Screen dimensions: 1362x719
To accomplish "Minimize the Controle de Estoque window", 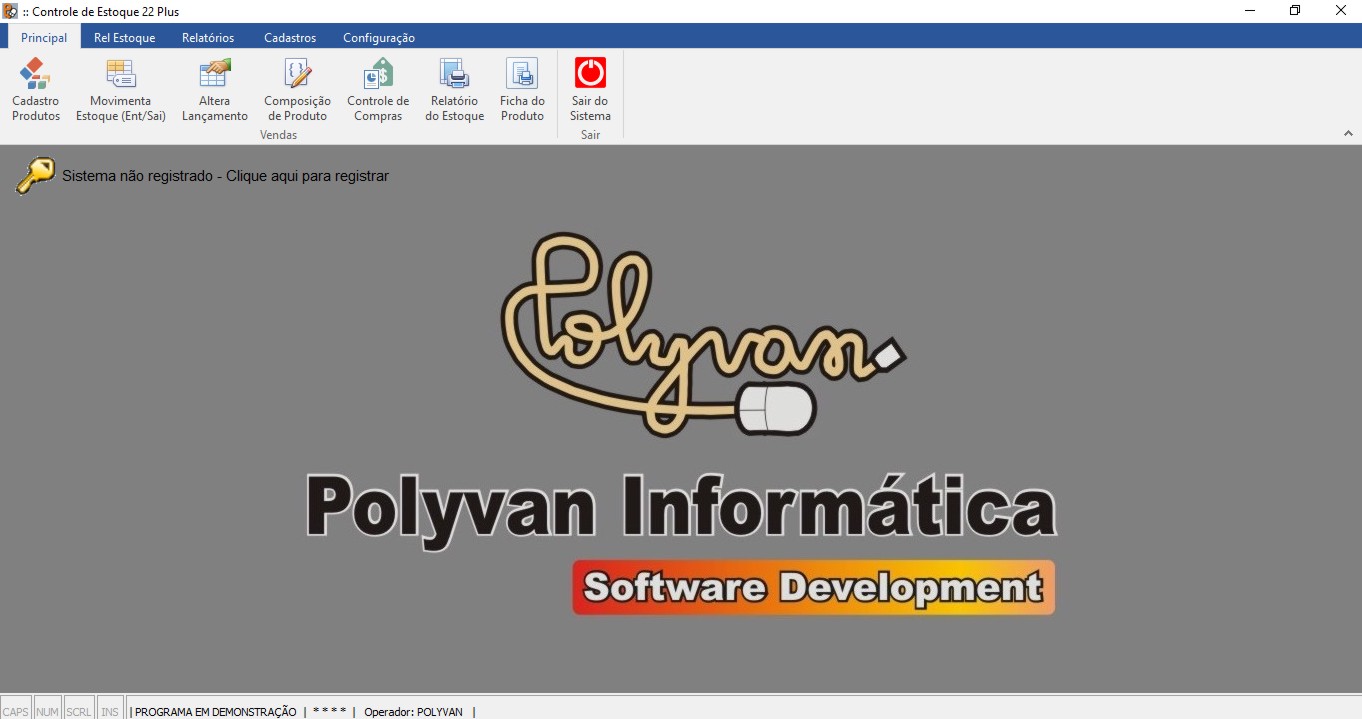I will tap(1250, 11).
